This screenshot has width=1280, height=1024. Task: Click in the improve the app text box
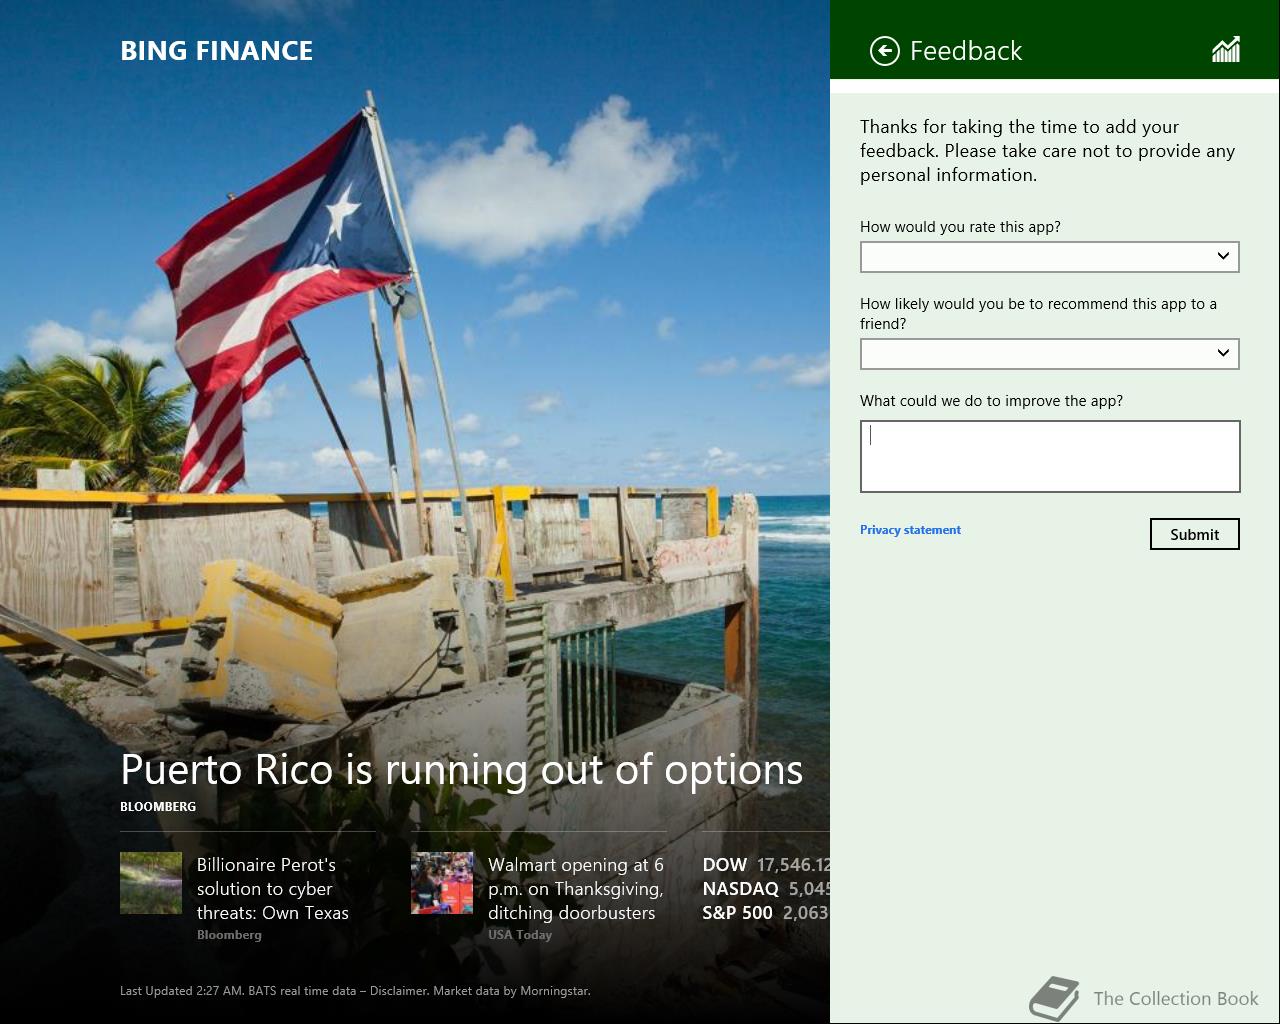(1050, 456)
